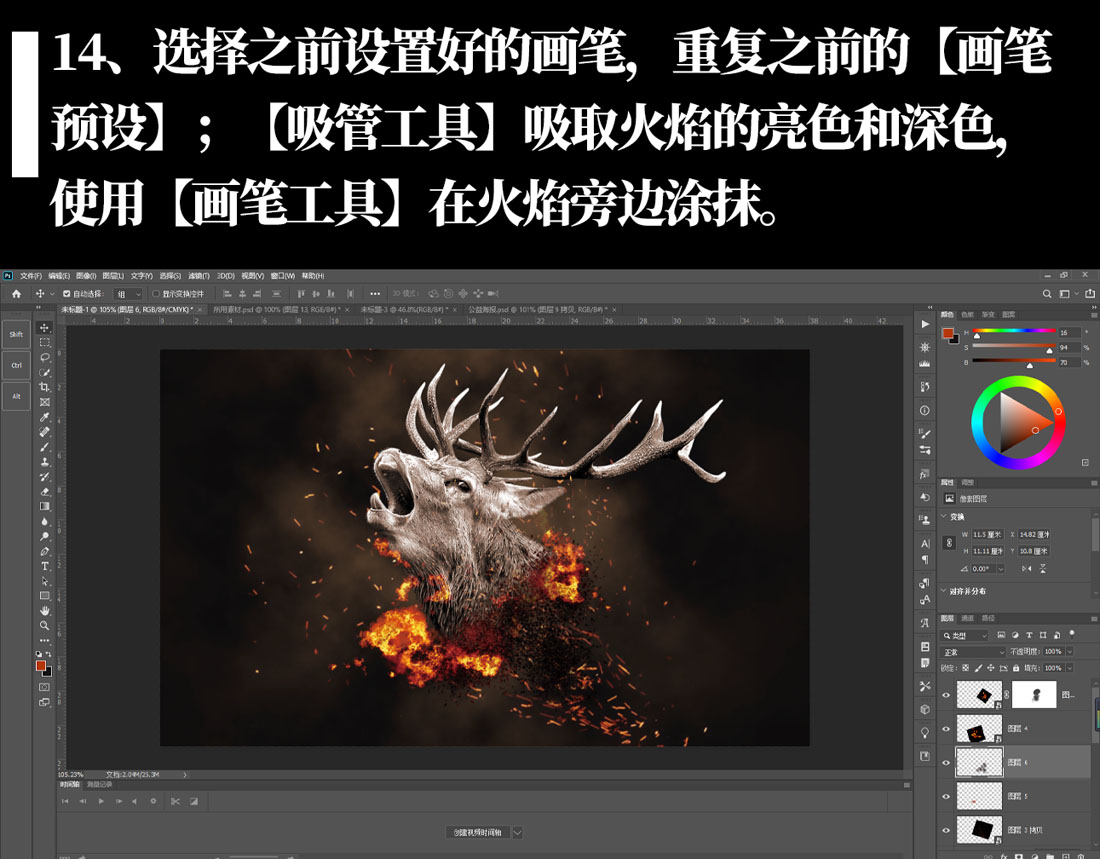Image resolution: width=1100 pixels, height=859 pixels.
Task: Toggle lock transparent pixels icon
Action: click(x=965, y=668)
